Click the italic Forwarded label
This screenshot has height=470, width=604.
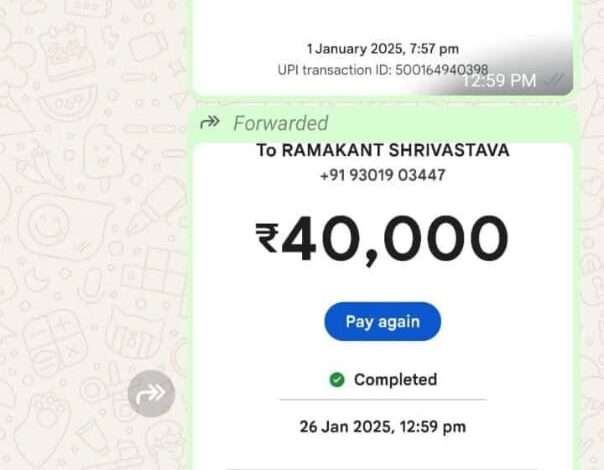coord(280,123)
